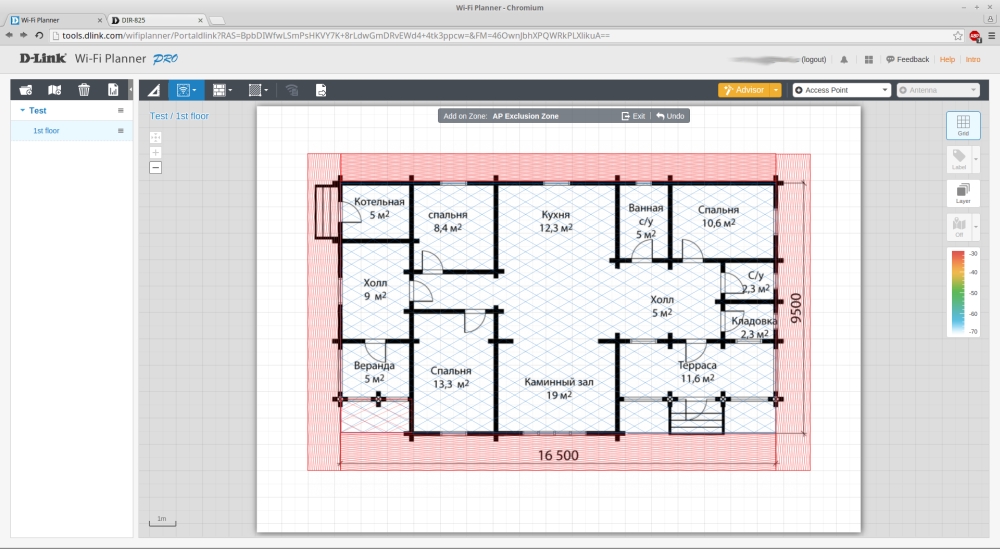Image resolution: width=1000 pixels, height=549 pixels.
Task: Click the export file icon in toolbar
Action: pyautogui.click(x=321, y=90)
